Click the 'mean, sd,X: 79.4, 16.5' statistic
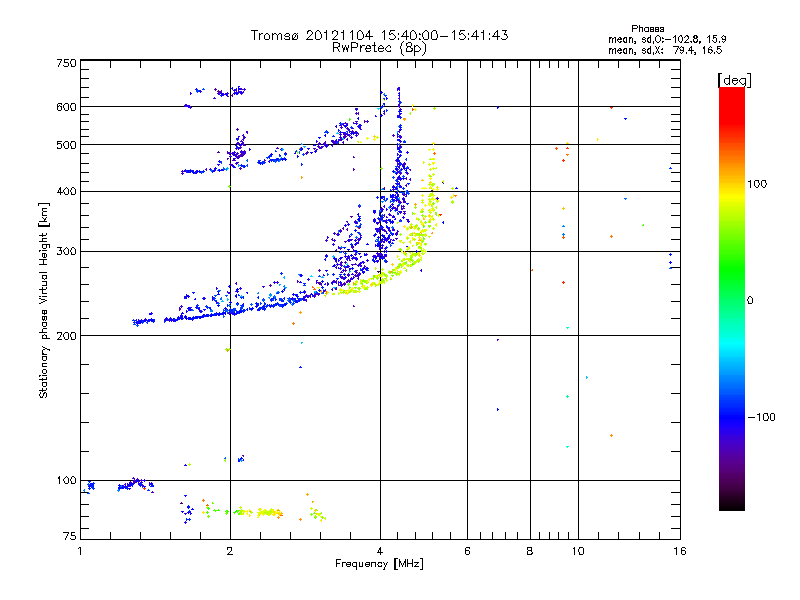The width and height of the screenshot is (800, 600). click(x=665, y=50)
